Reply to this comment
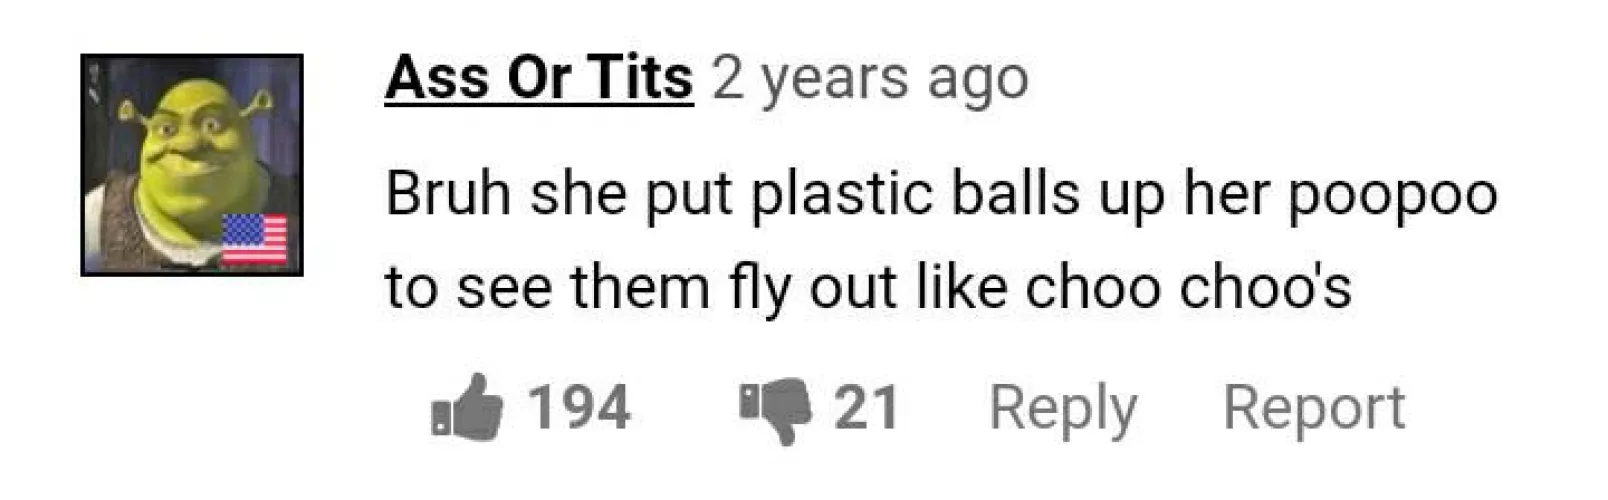 [1063, 410]
